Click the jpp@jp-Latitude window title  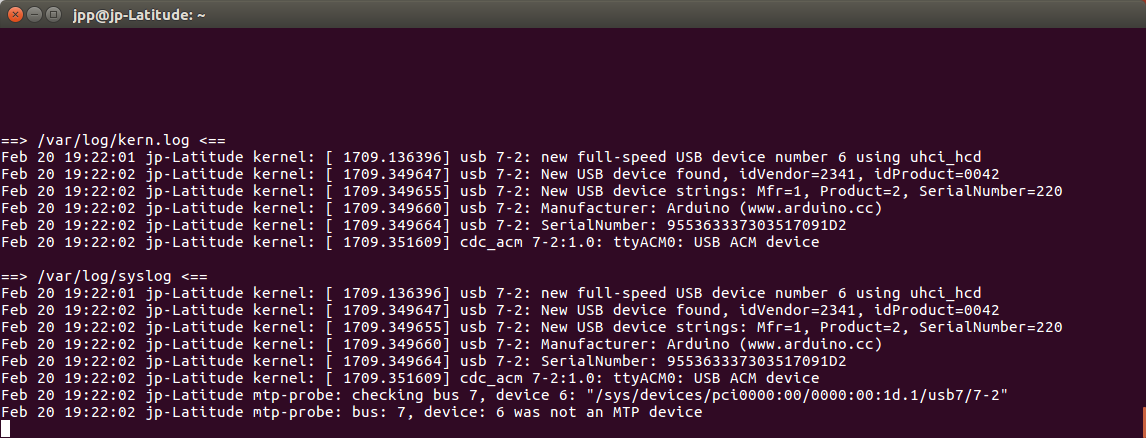139,15
